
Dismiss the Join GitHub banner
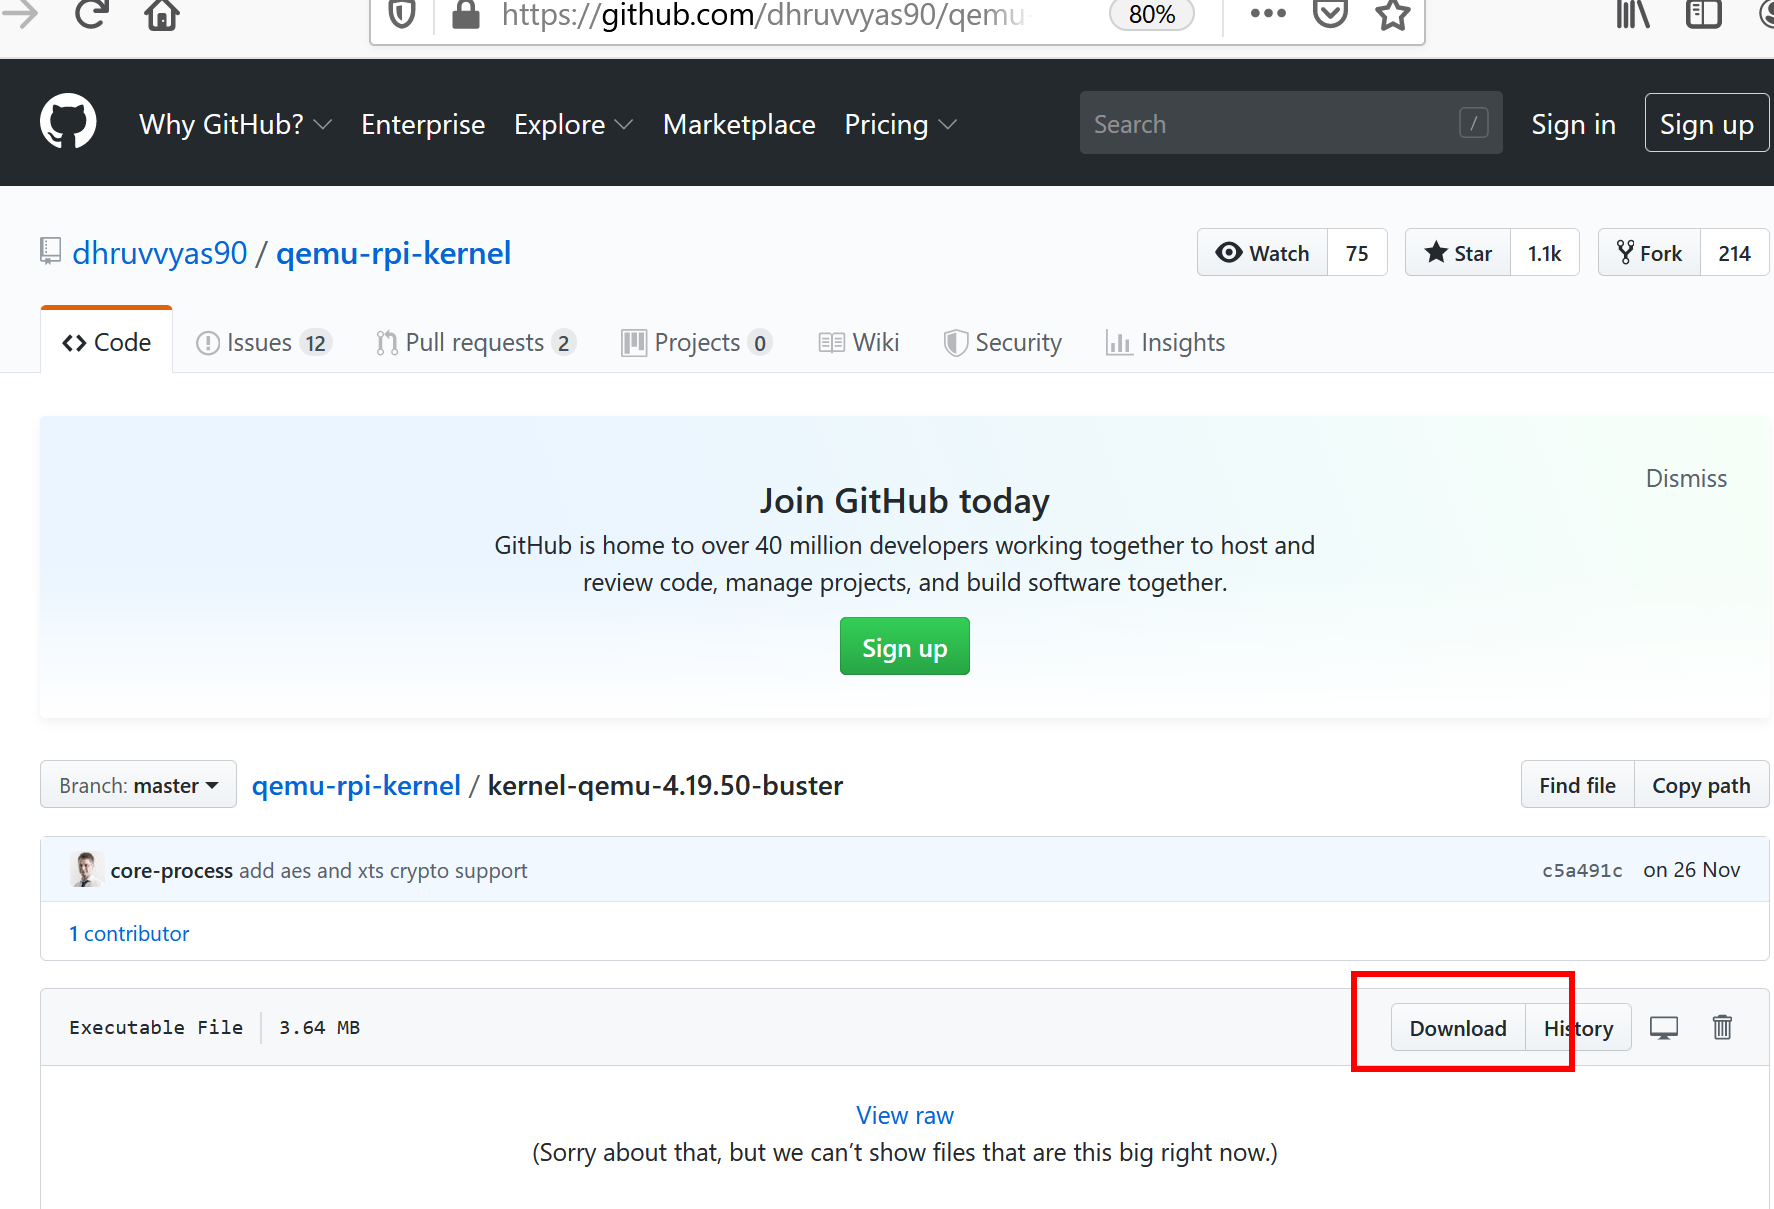click(x=1686, y=479)
